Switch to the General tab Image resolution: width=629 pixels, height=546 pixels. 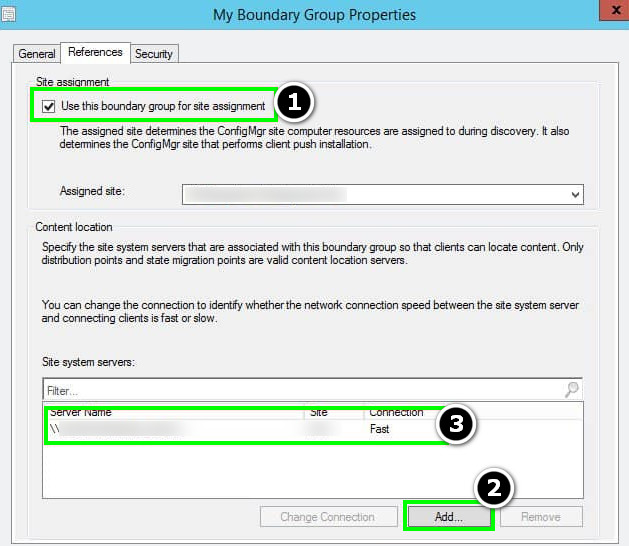tap(37, 54)
